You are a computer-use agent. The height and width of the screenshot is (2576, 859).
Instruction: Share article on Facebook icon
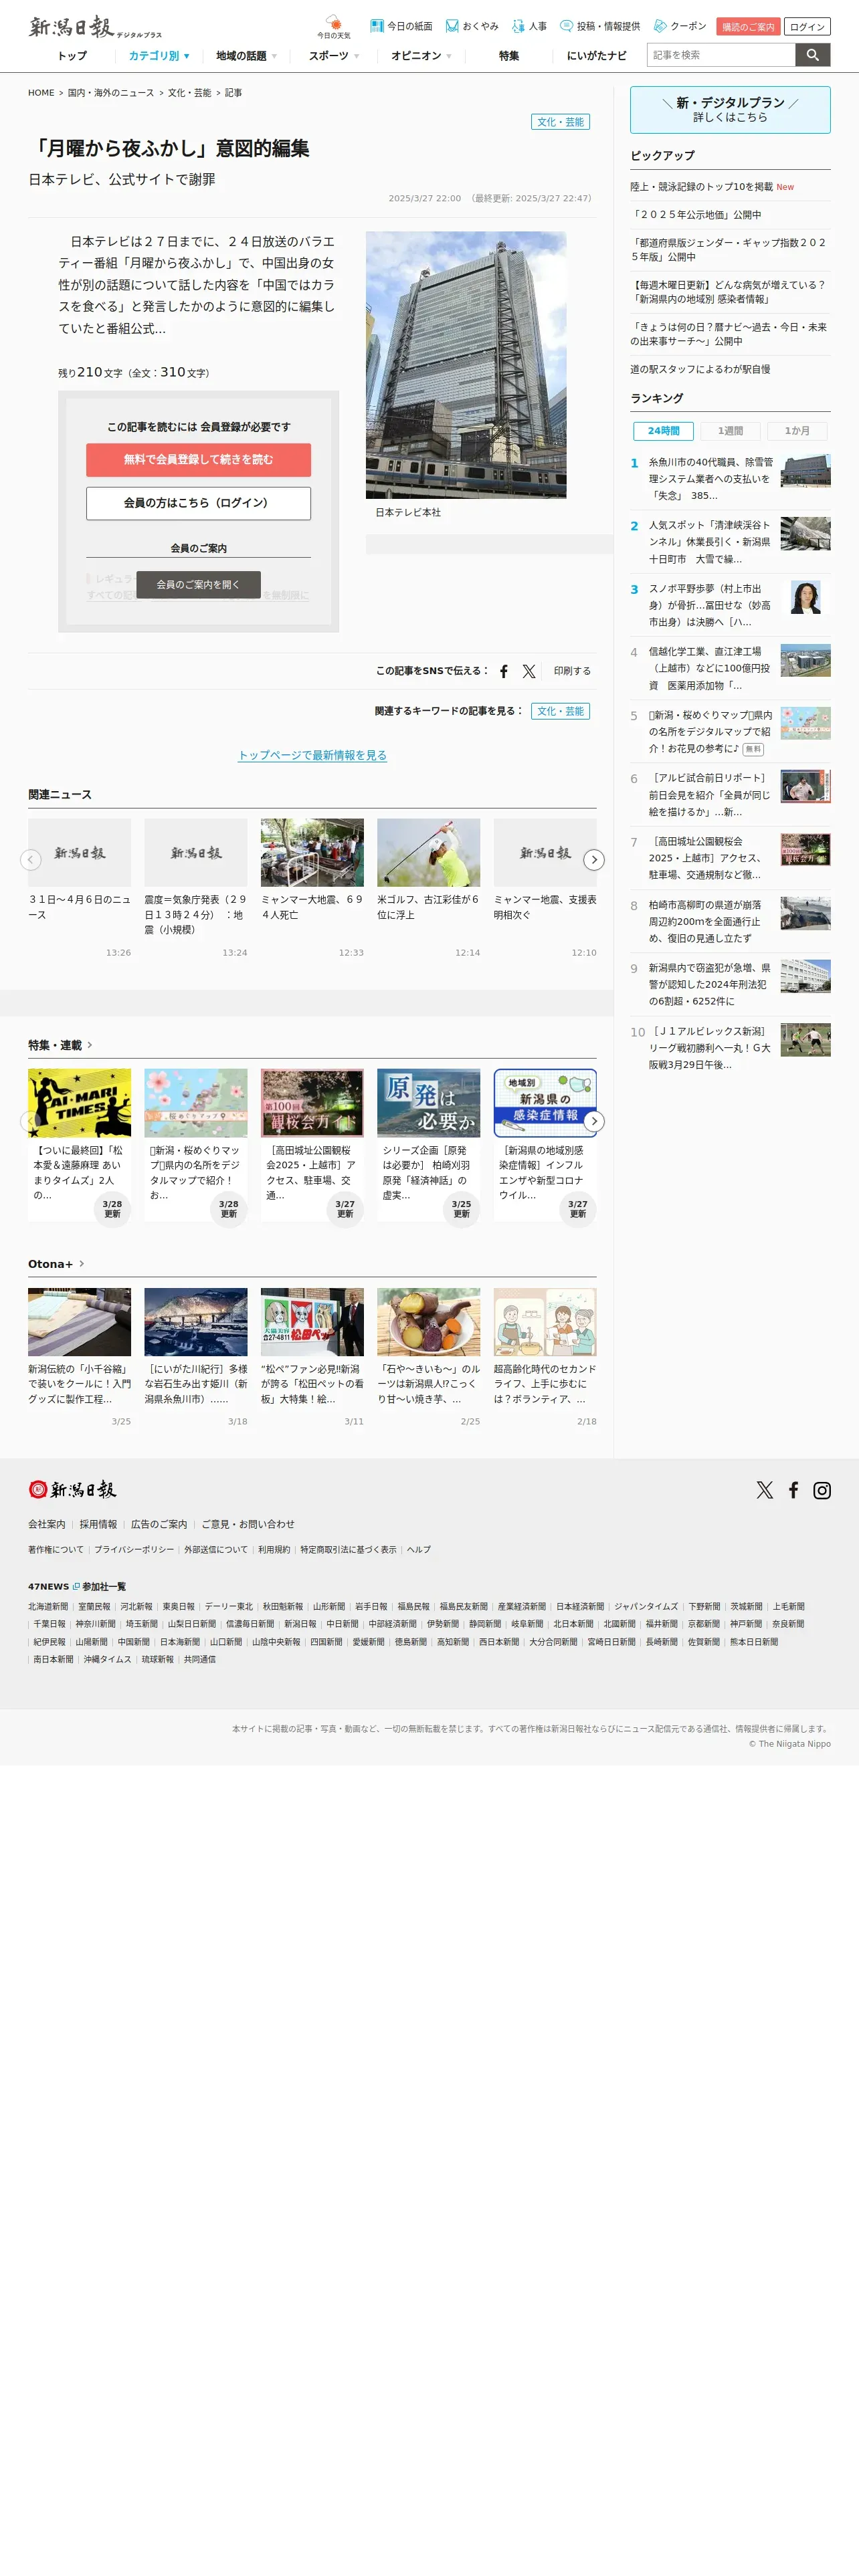tap(504, 671)
